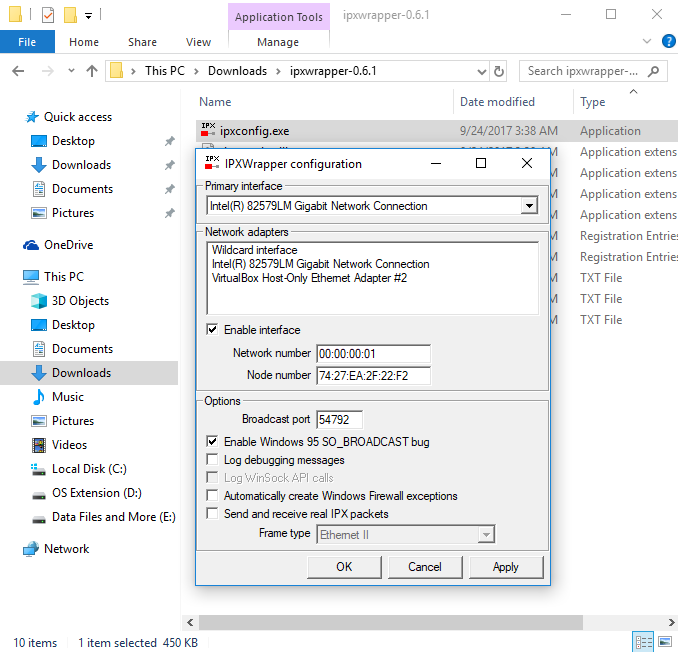
Task: Tick Send and receive real IPX packets
Action: pos(212,514)
